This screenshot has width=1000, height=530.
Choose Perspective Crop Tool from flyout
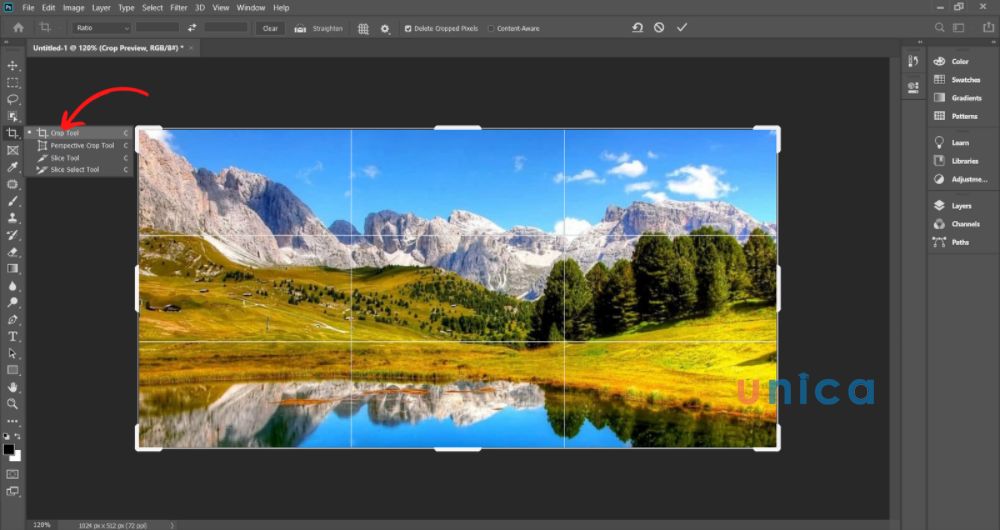[79, 145]
